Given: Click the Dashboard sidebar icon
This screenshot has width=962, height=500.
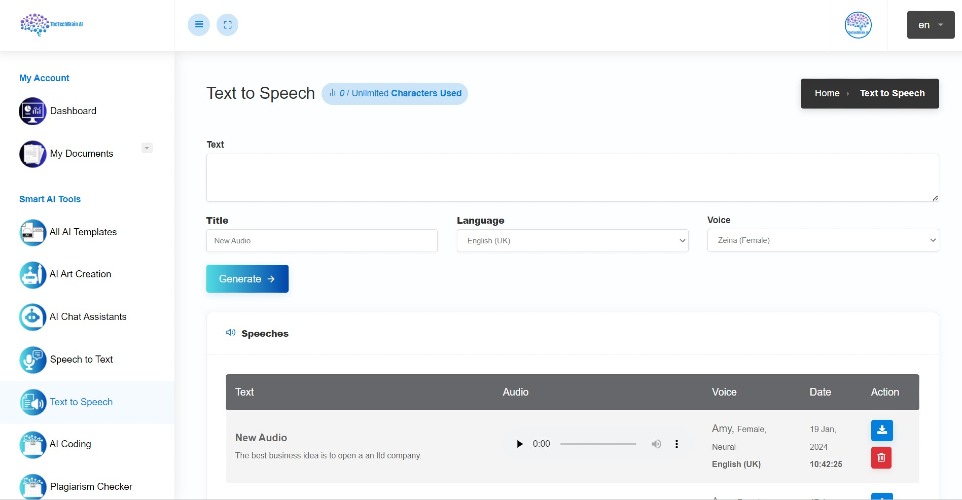Looking at the screenshot, I should pos(33,111).
